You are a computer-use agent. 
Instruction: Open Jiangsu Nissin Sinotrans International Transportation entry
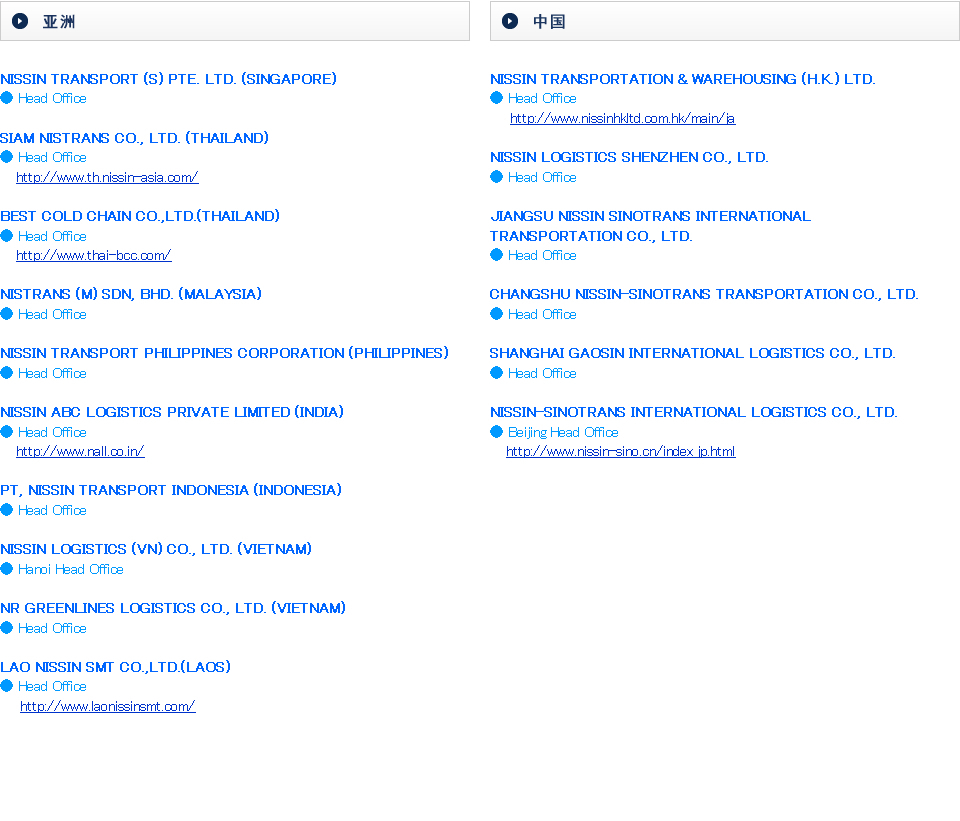(x=650, y=226)
